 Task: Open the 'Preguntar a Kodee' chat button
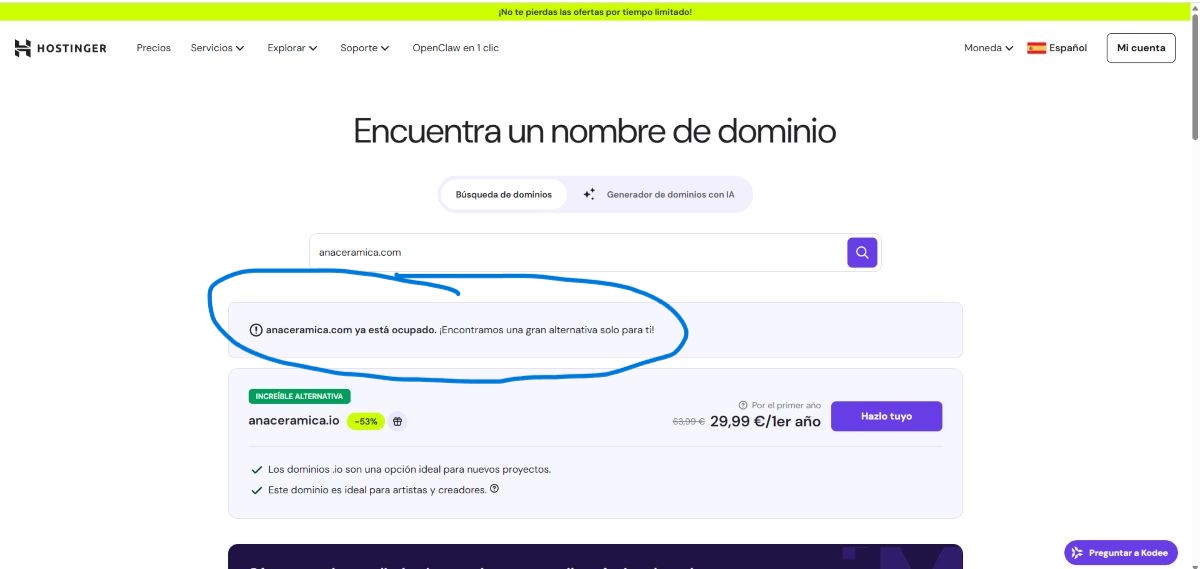click(1121, 553)
